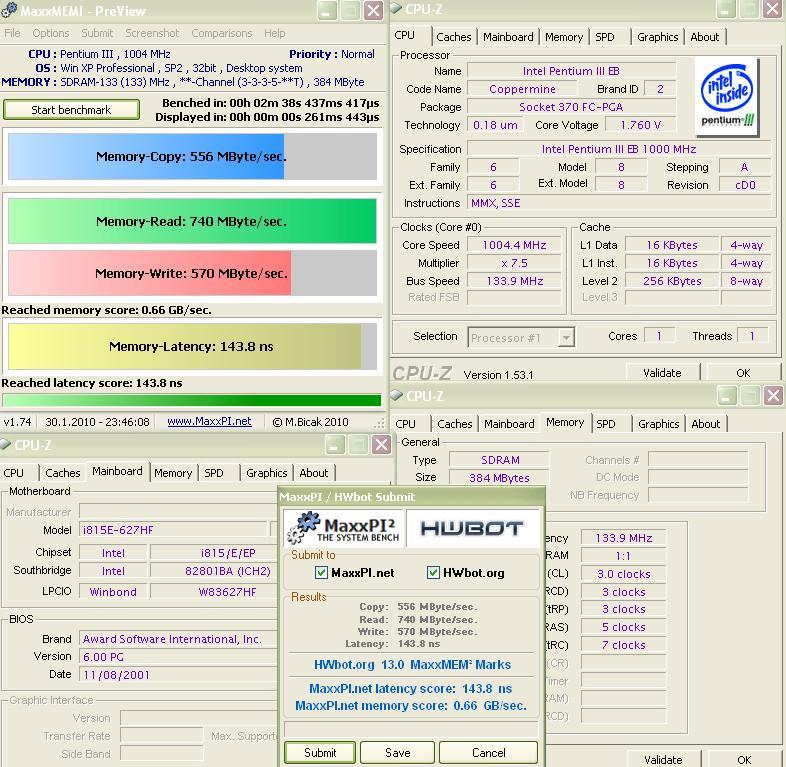
Task: Click the Start benchmark button
Action: pyautogui.click(x=71, y=110)
